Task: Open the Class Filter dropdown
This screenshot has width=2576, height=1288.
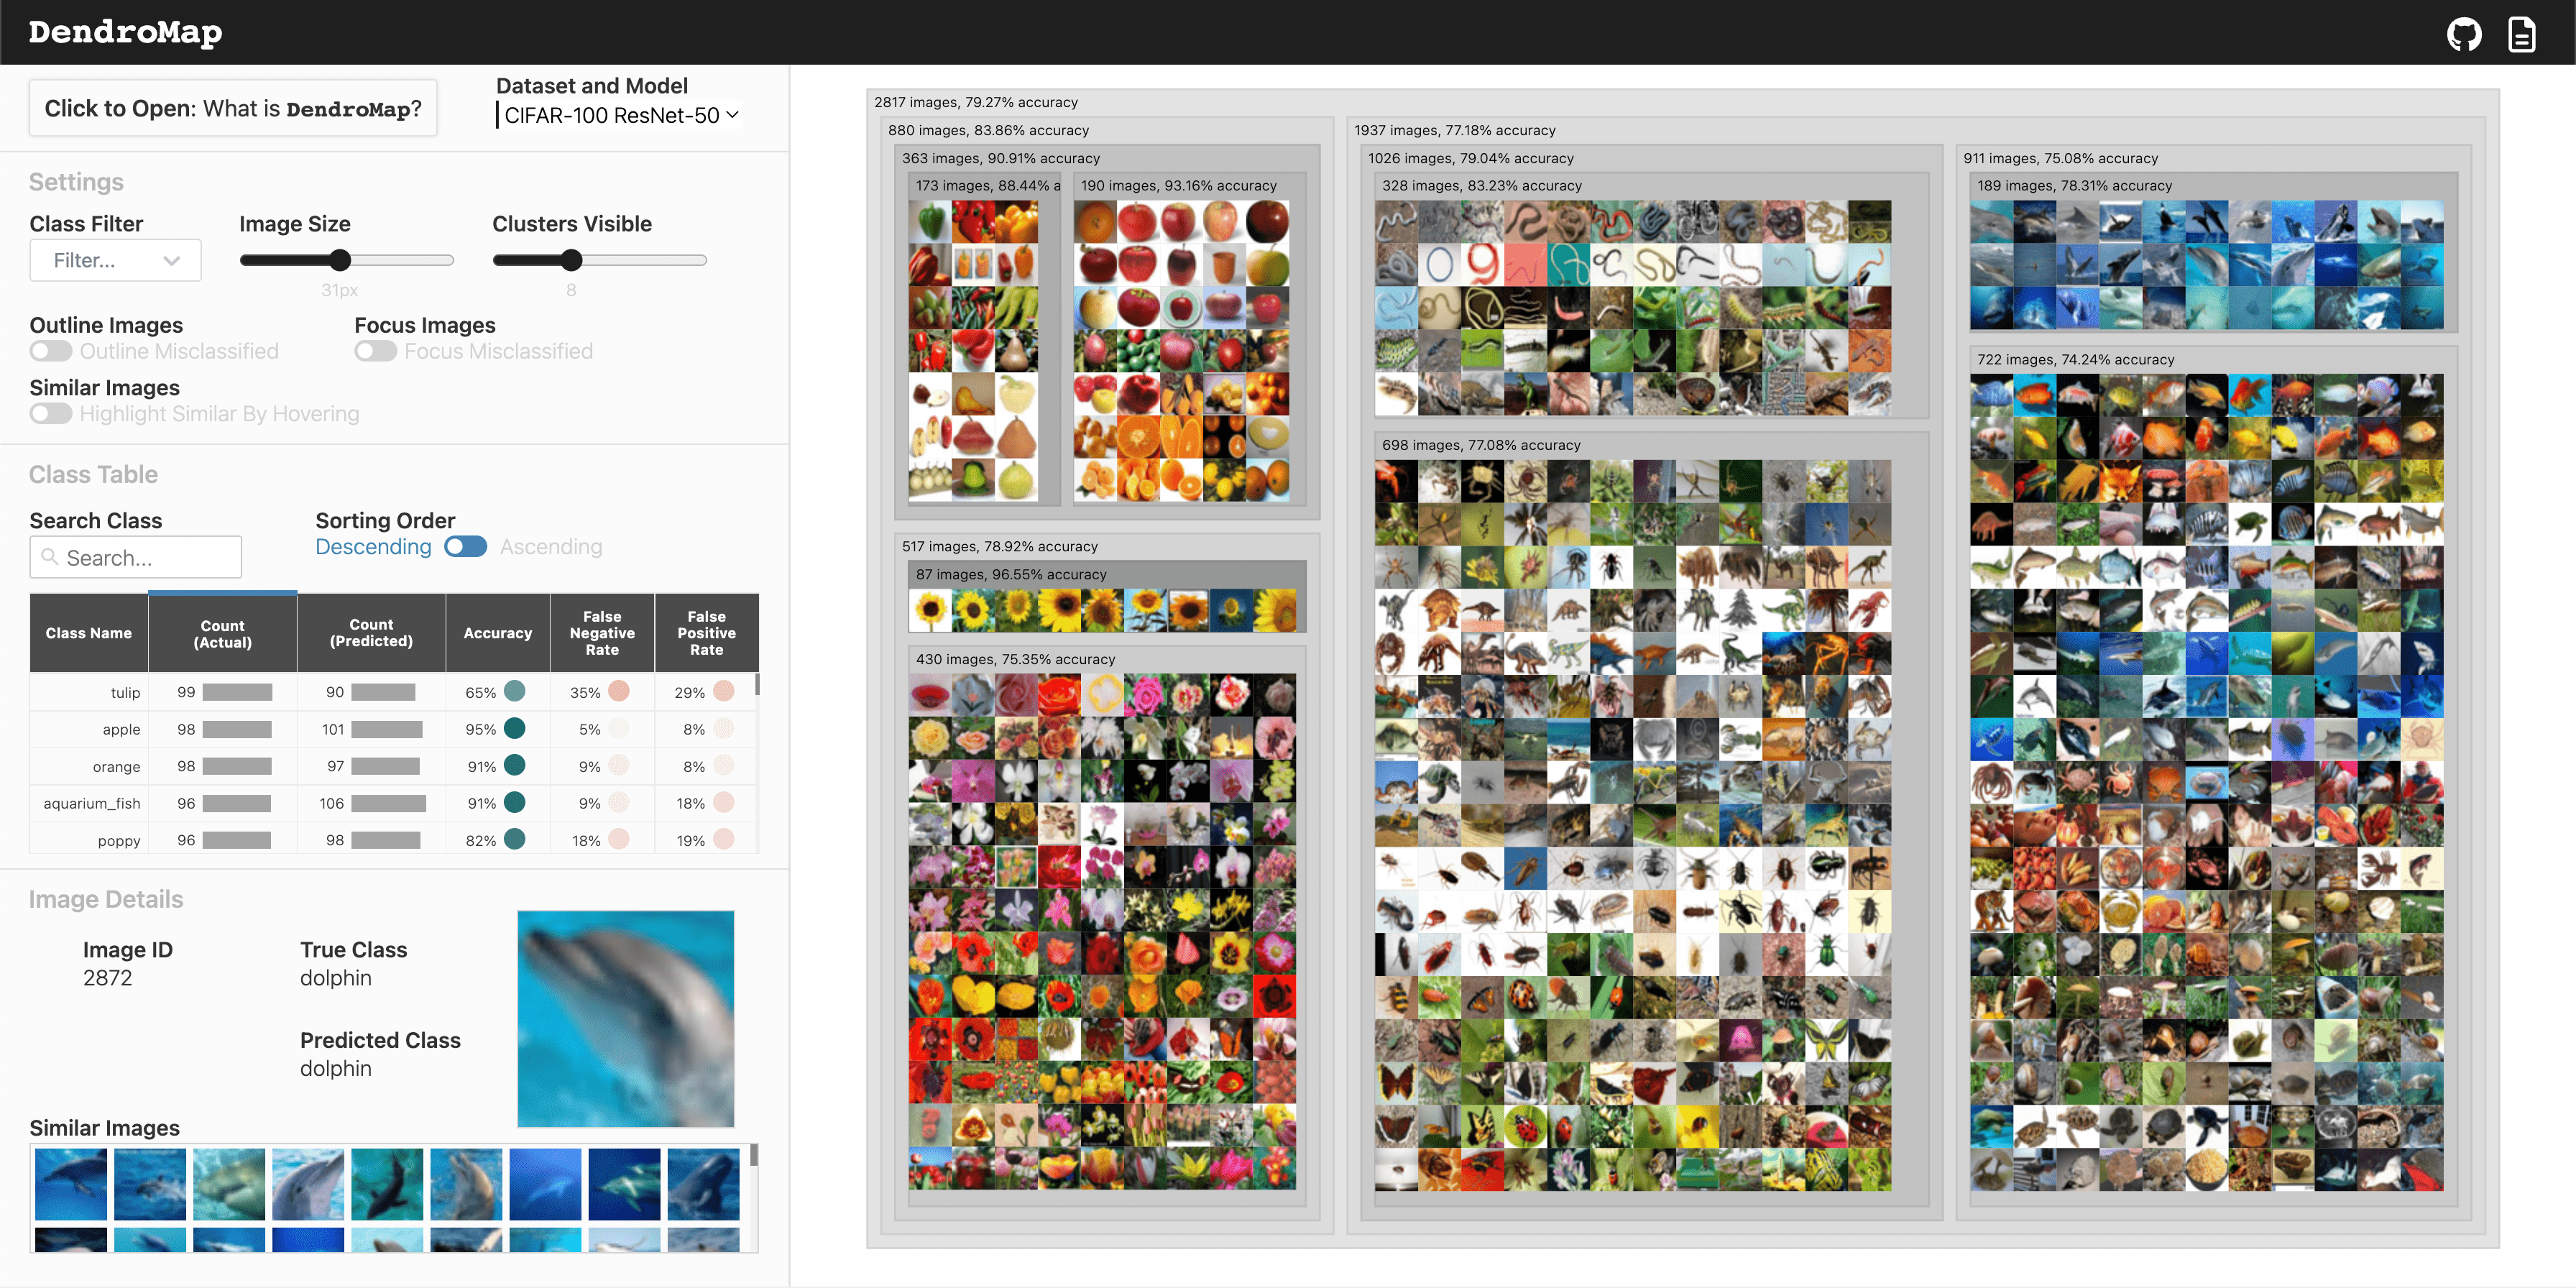Action: click(x=115, y=260)
